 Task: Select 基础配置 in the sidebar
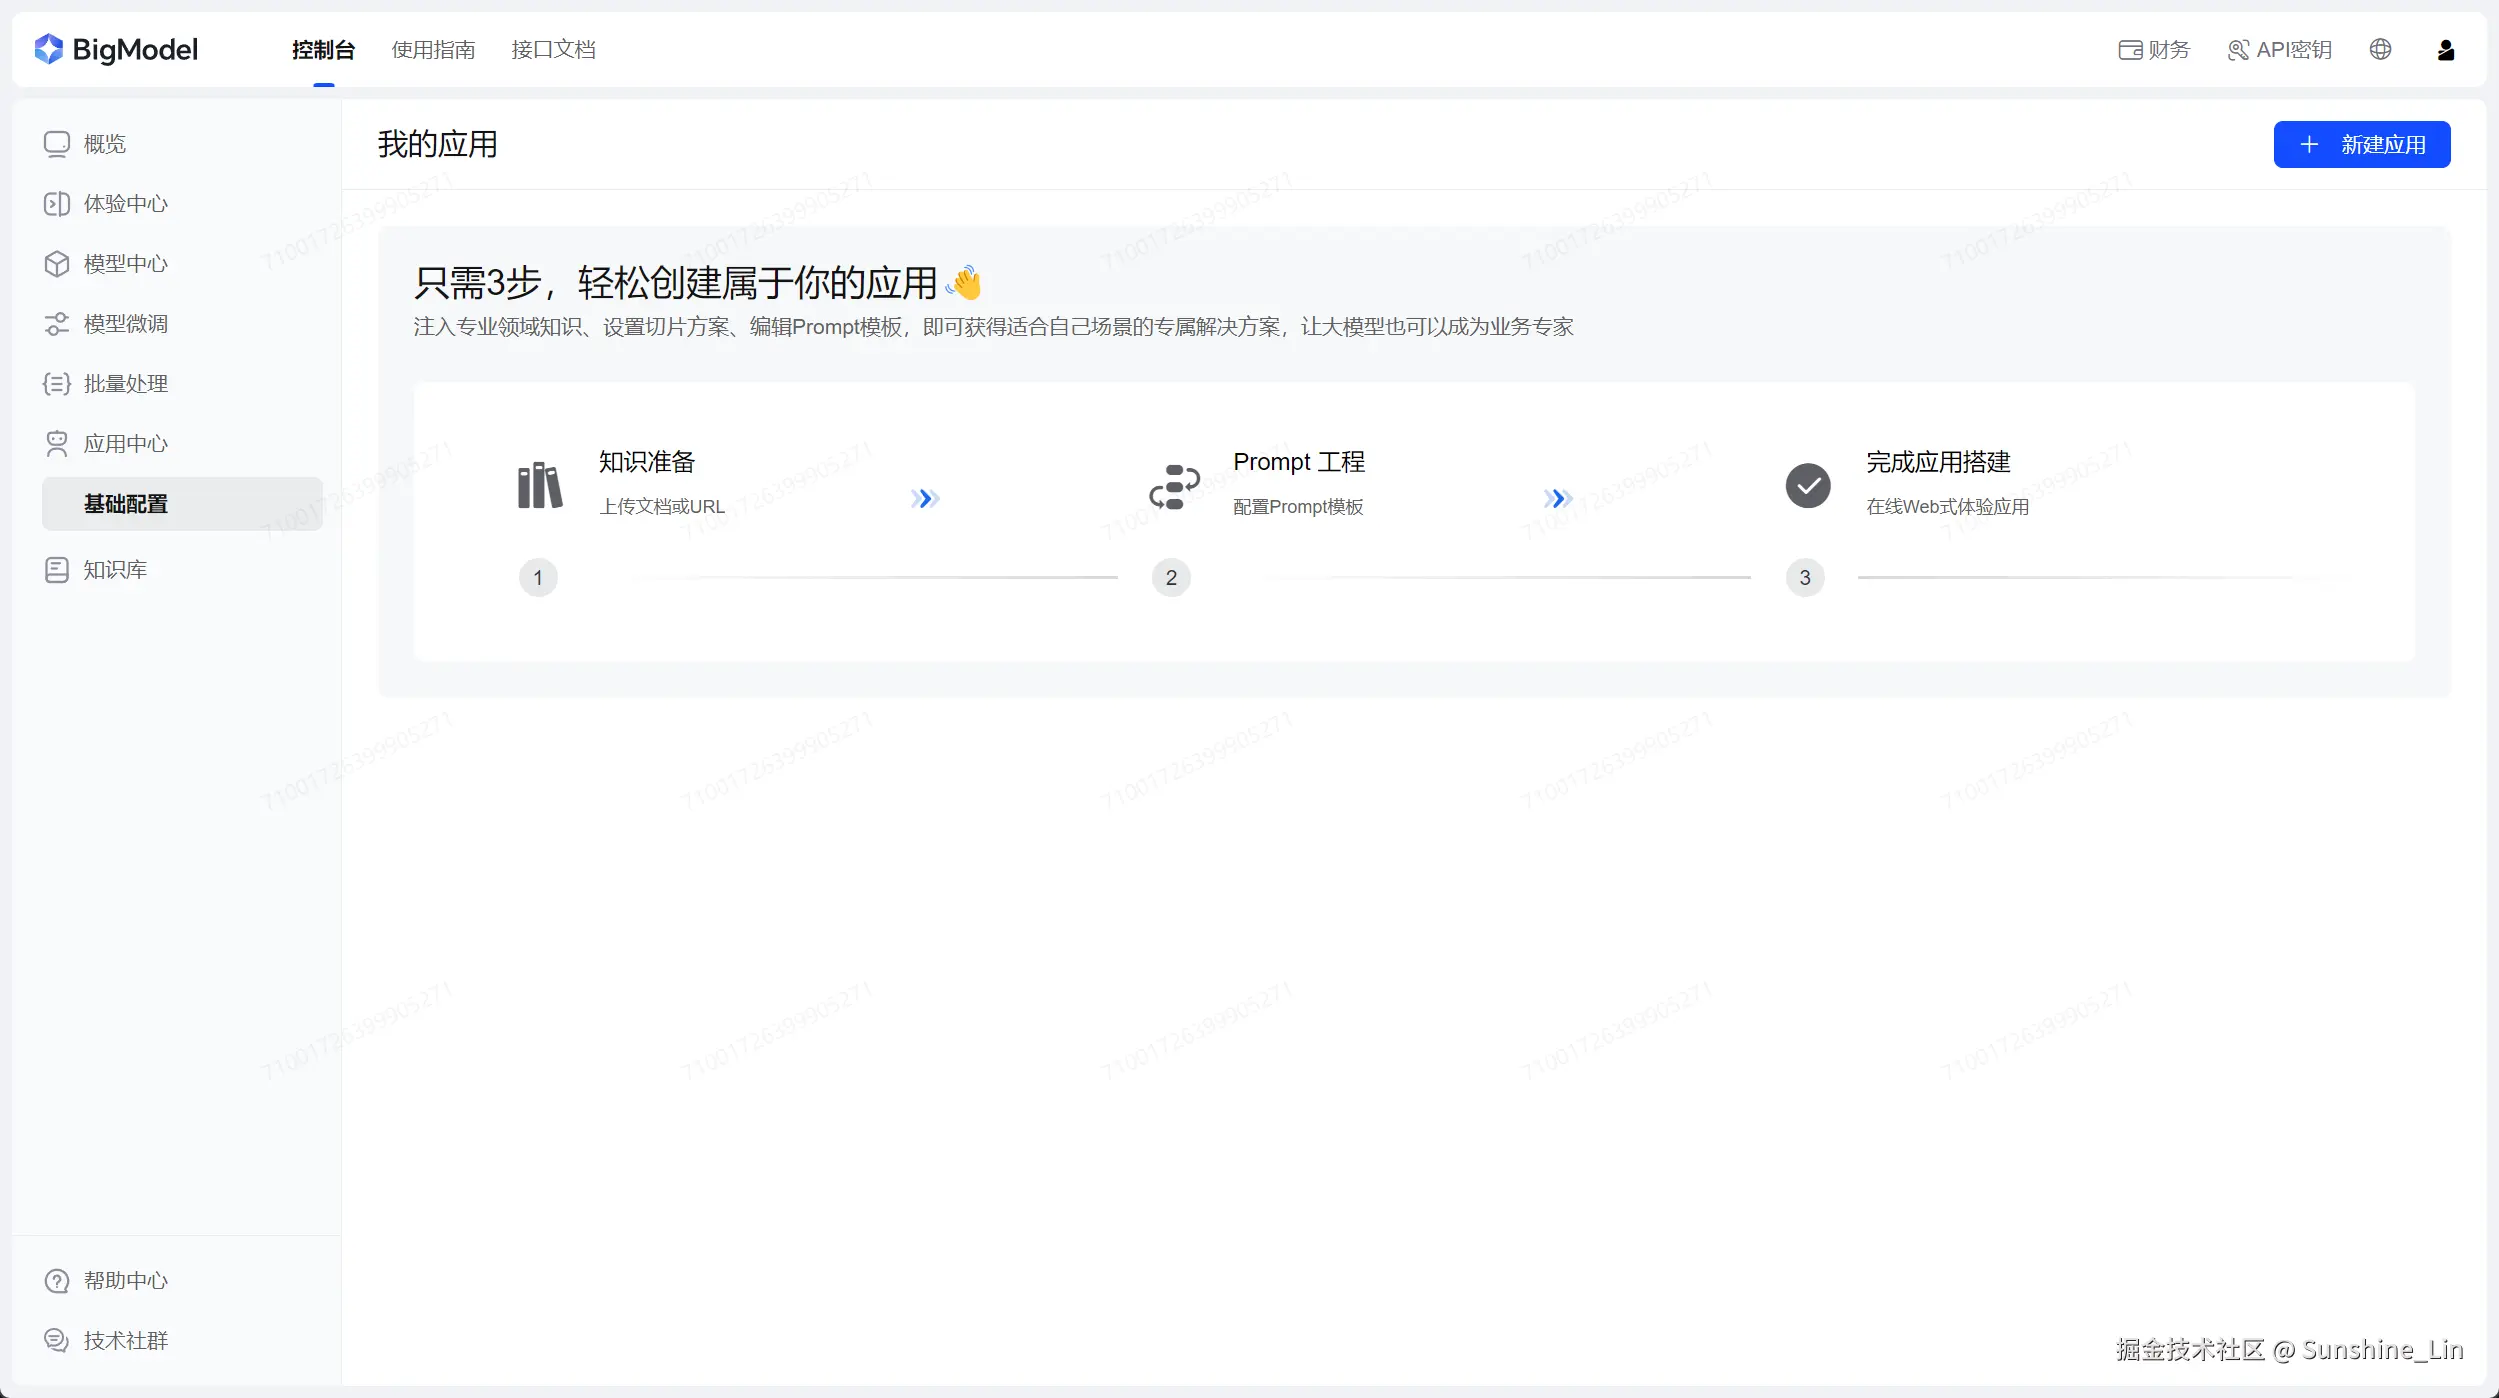126,504
